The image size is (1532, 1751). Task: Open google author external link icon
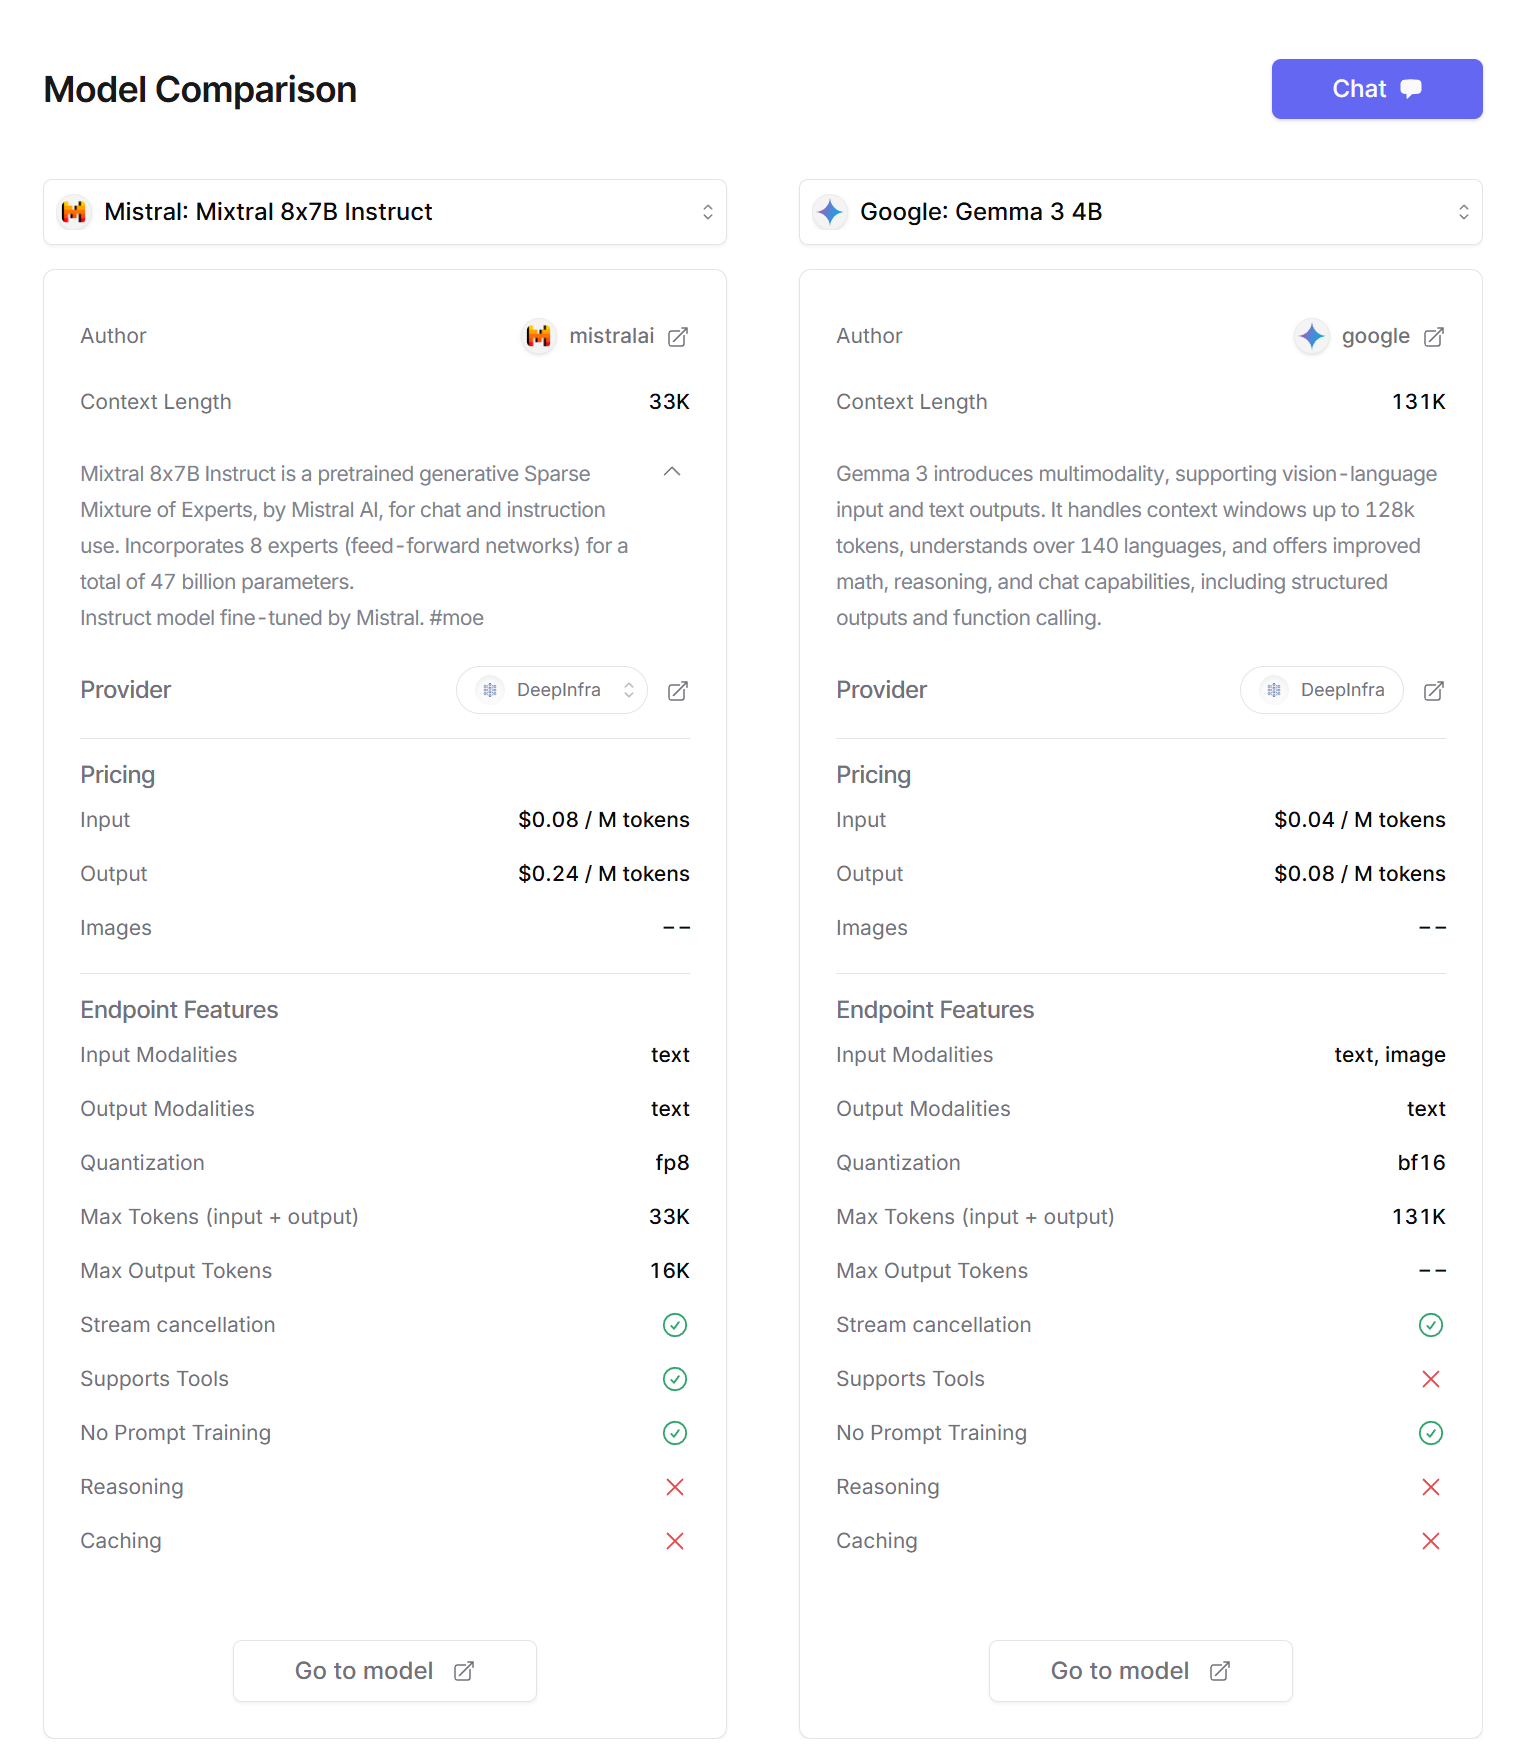coord(1434,337)
